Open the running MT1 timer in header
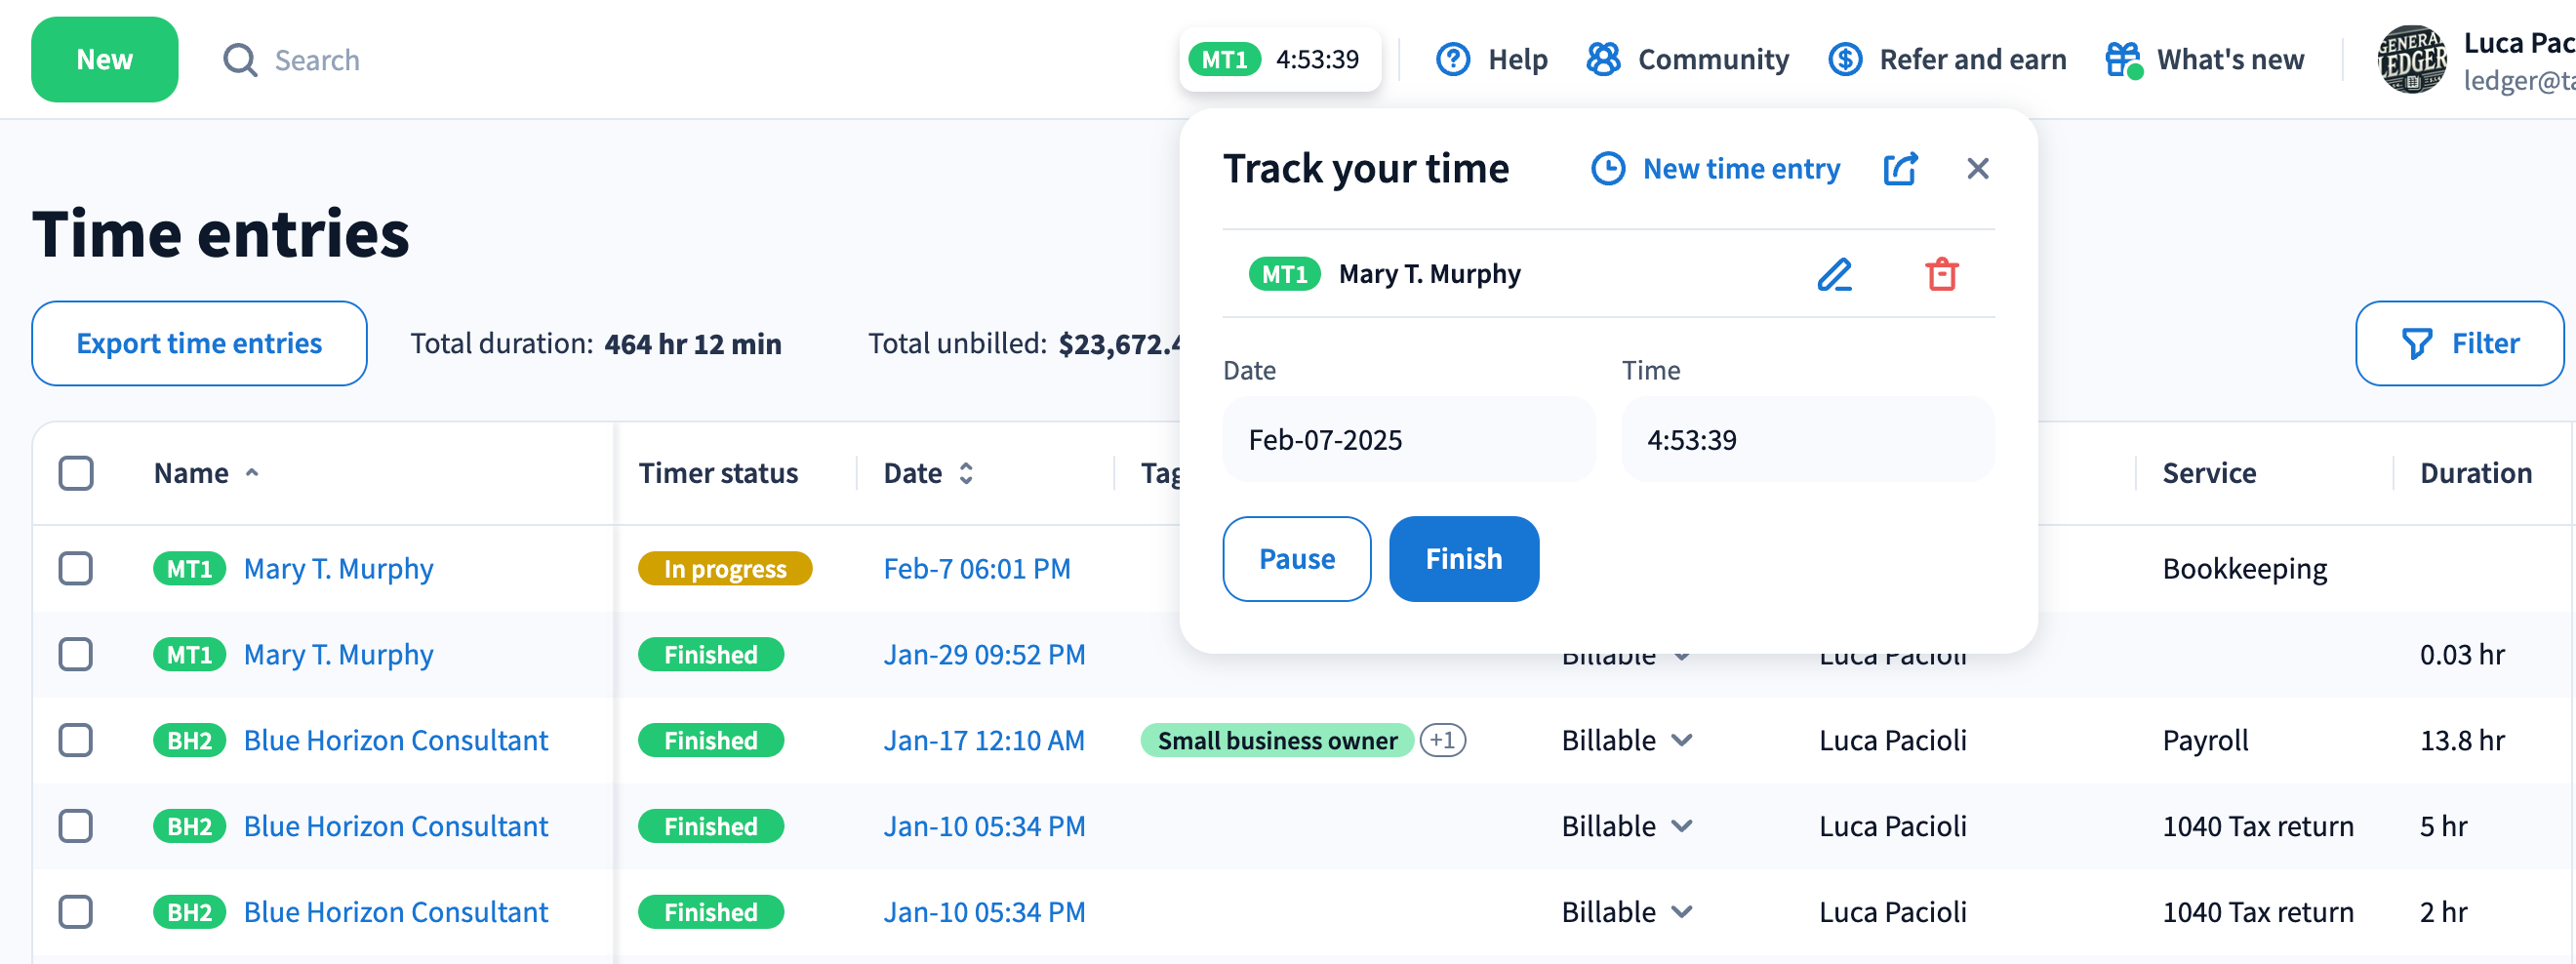 tap(1279, 60)
